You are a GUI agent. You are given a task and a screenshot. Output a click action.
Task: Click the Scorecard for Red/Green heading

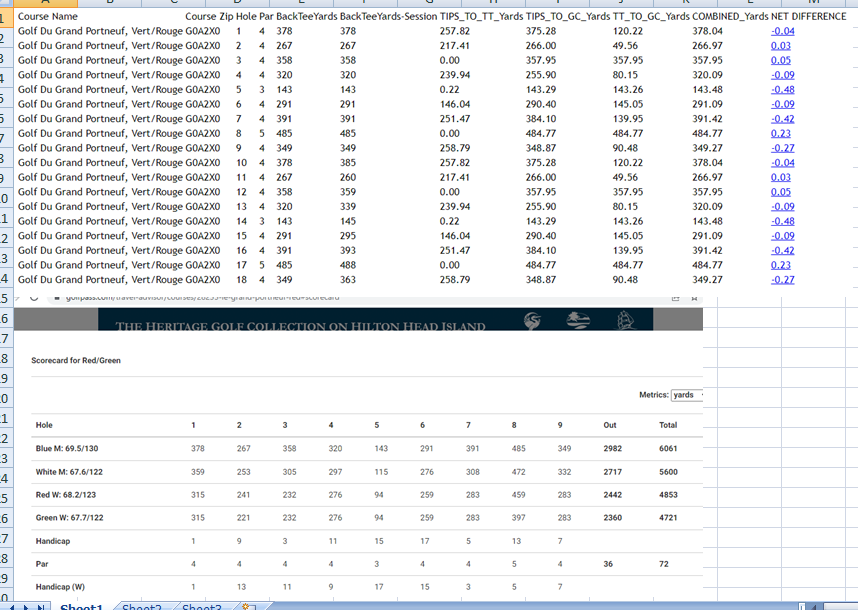(76, 361)
